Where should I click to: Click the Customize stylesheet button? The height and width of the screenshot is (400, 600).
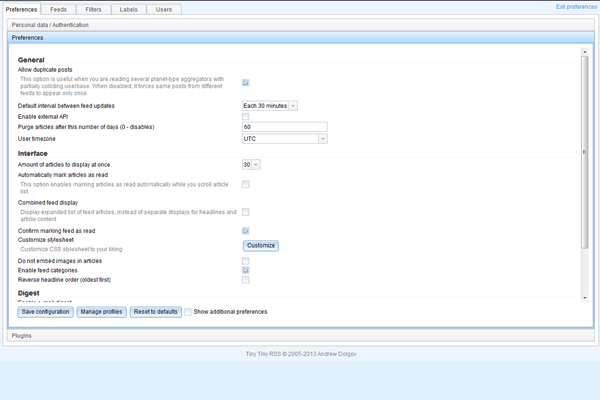coord(261,245)
